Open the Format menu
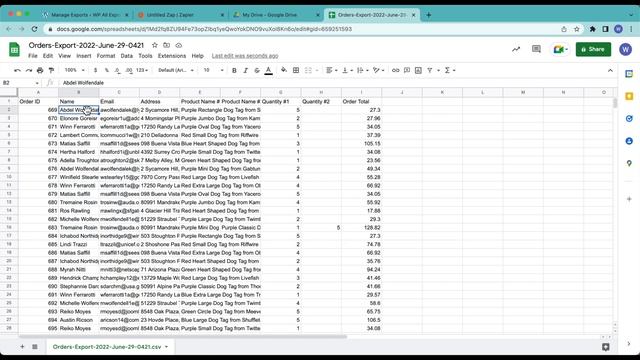 point(106,56)
